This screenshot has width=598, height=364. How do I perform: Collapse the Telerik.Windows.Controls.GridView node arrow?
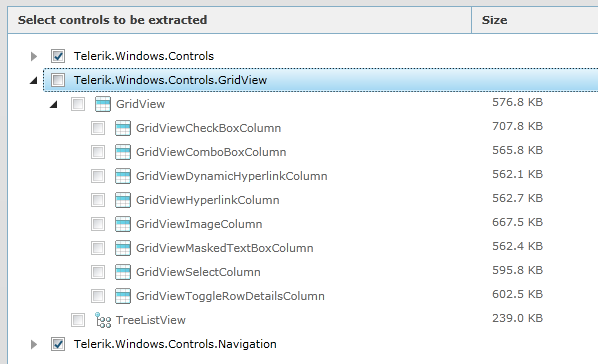coord(34,81)
